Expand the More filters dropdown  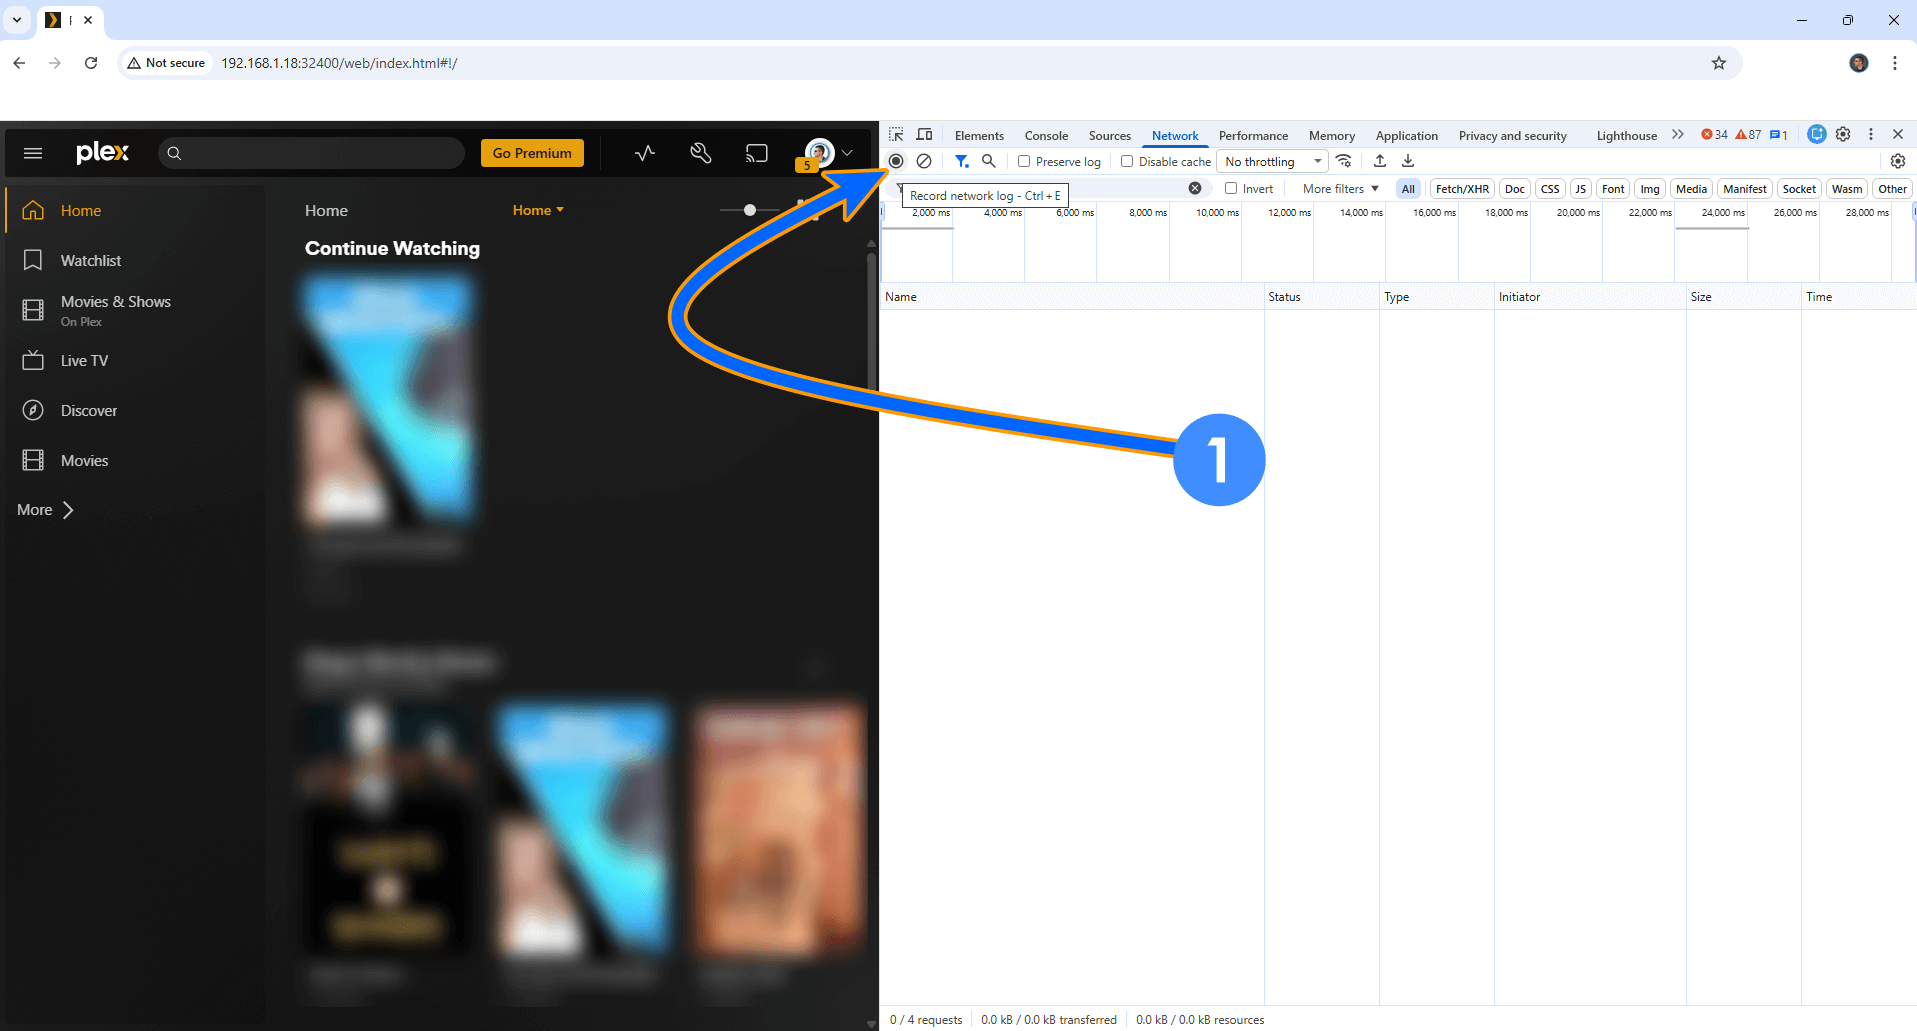point(1340,188)
